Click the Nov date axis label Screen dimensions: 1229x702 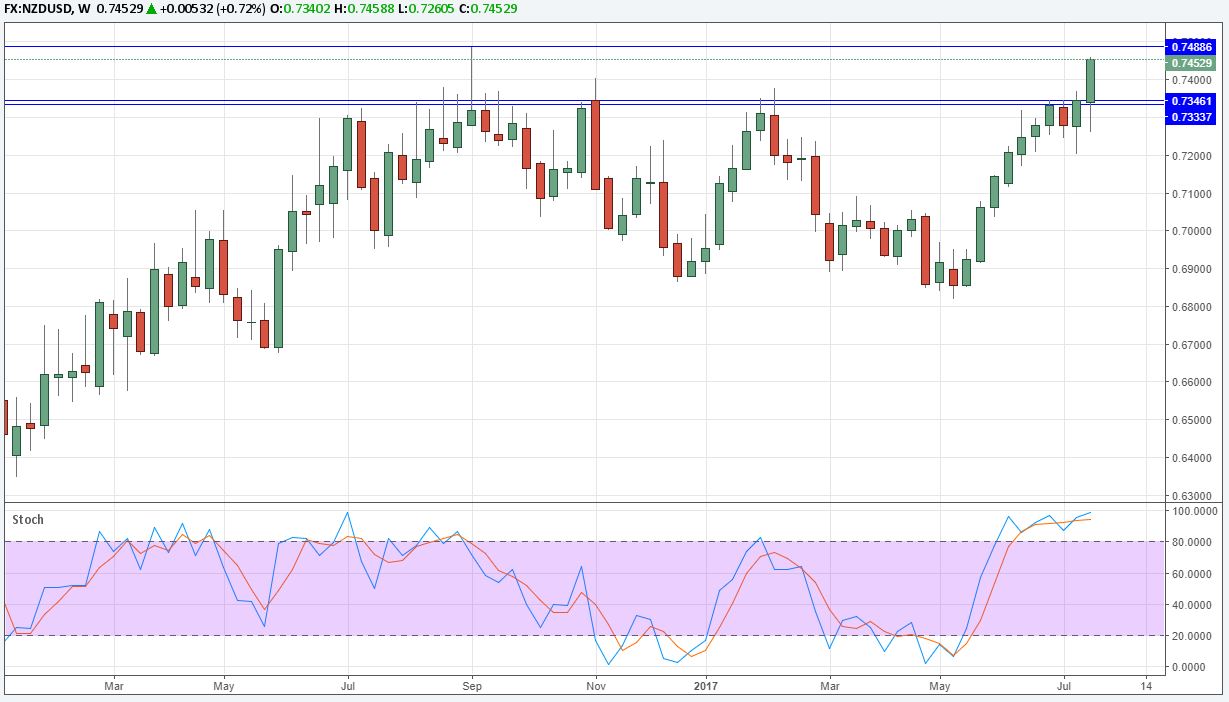click(x=596, y=686)
